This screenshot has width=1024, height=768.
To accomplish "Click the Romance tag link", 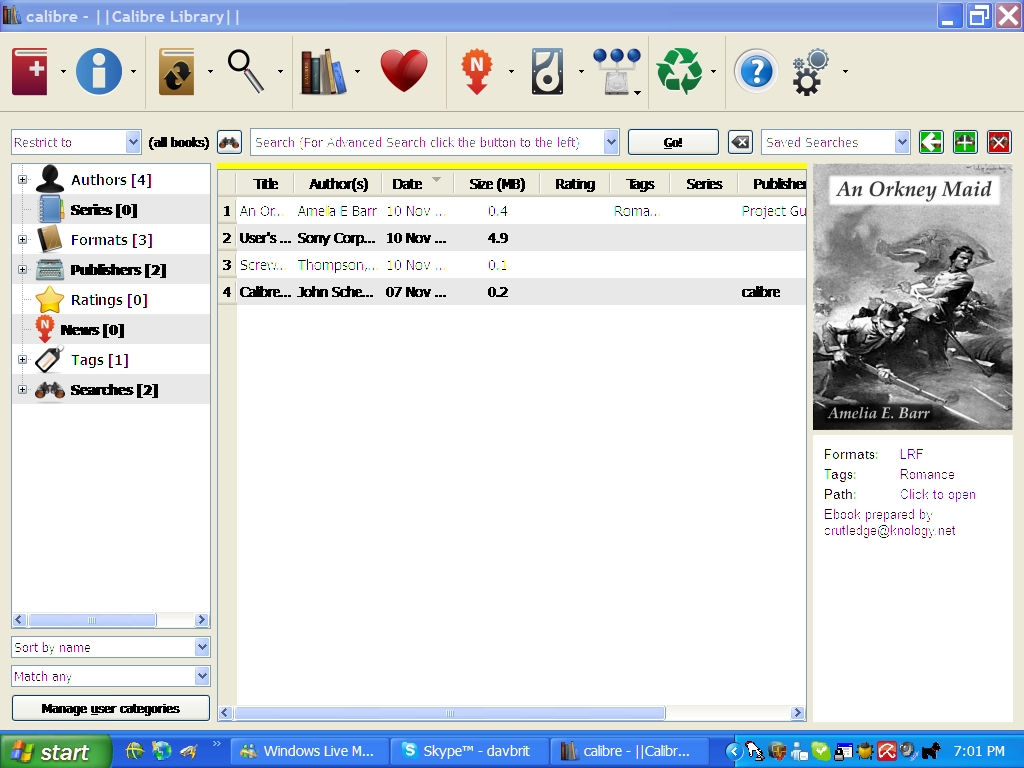I will 927,474.
